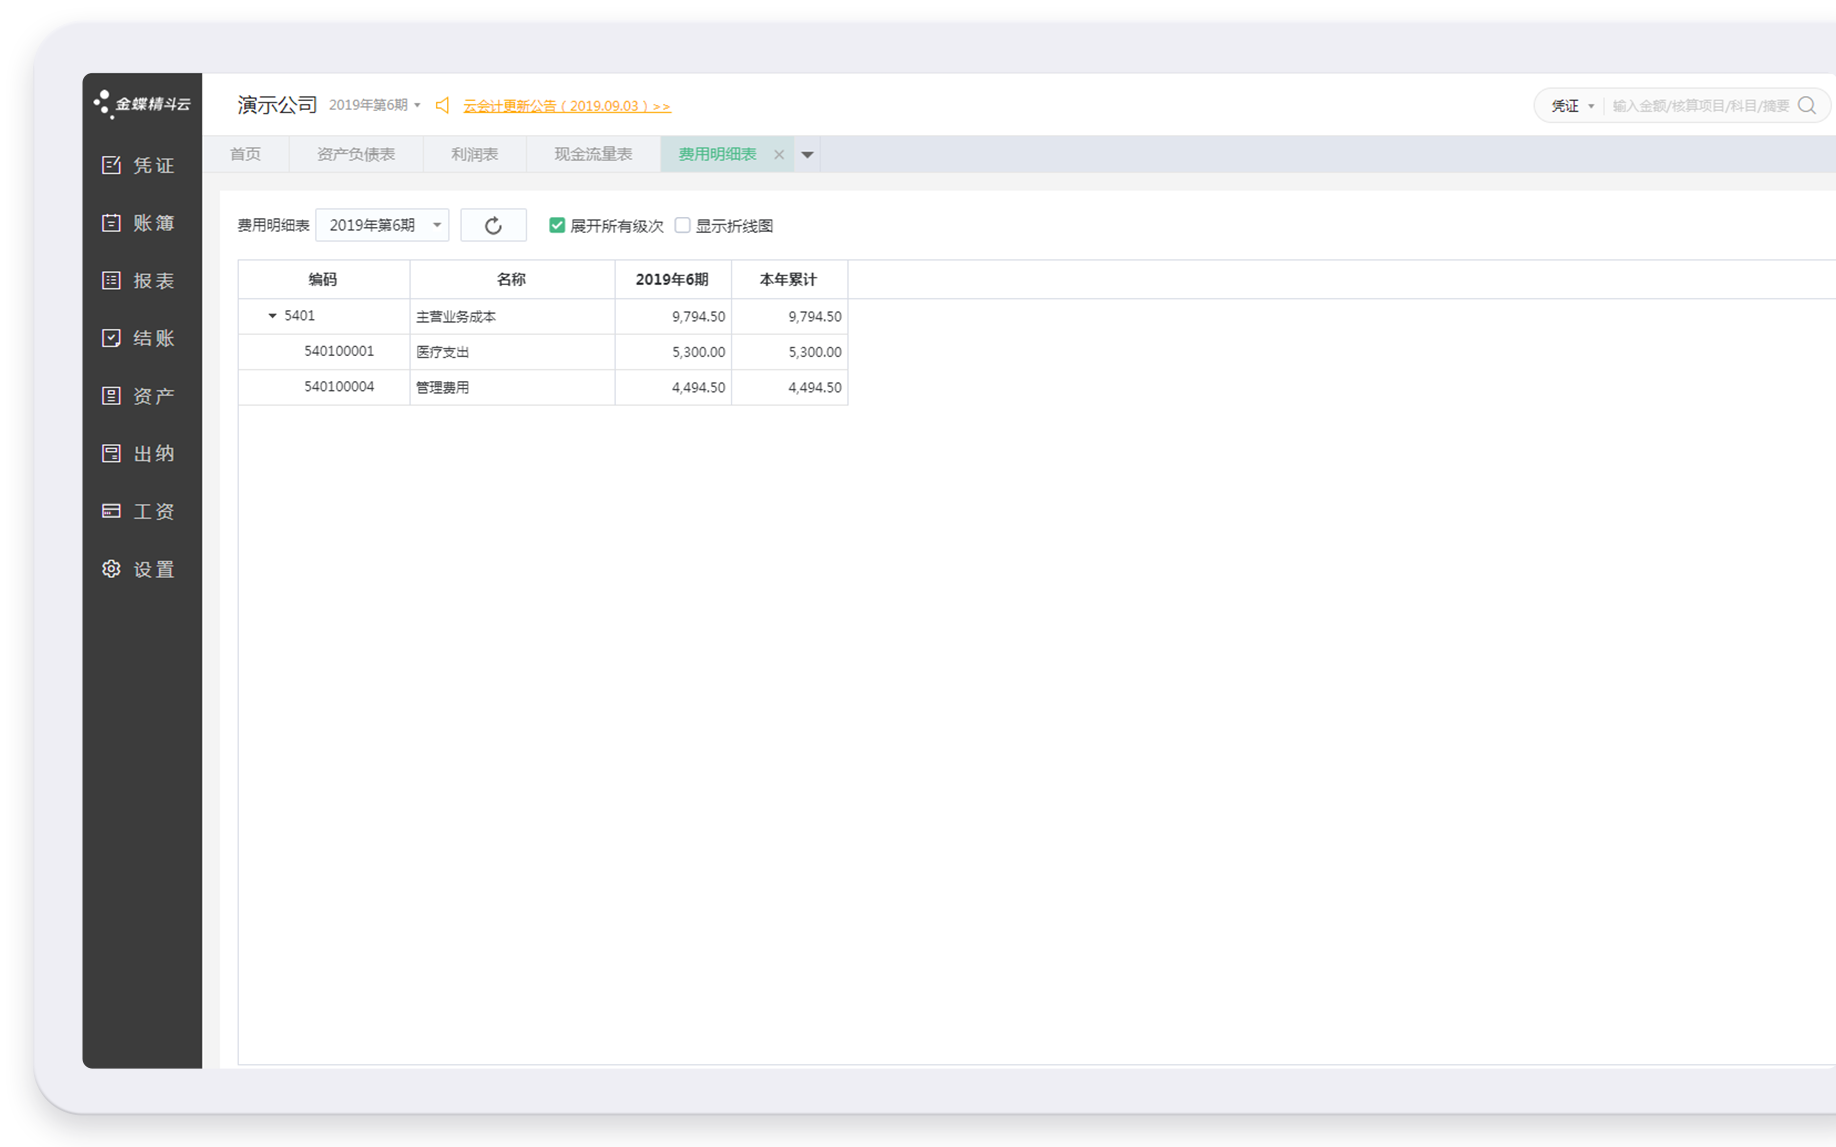Open the 云会计更新公告 announcement link
Viewport: 1836px width, 1147px height.
(x=566, y=106)
